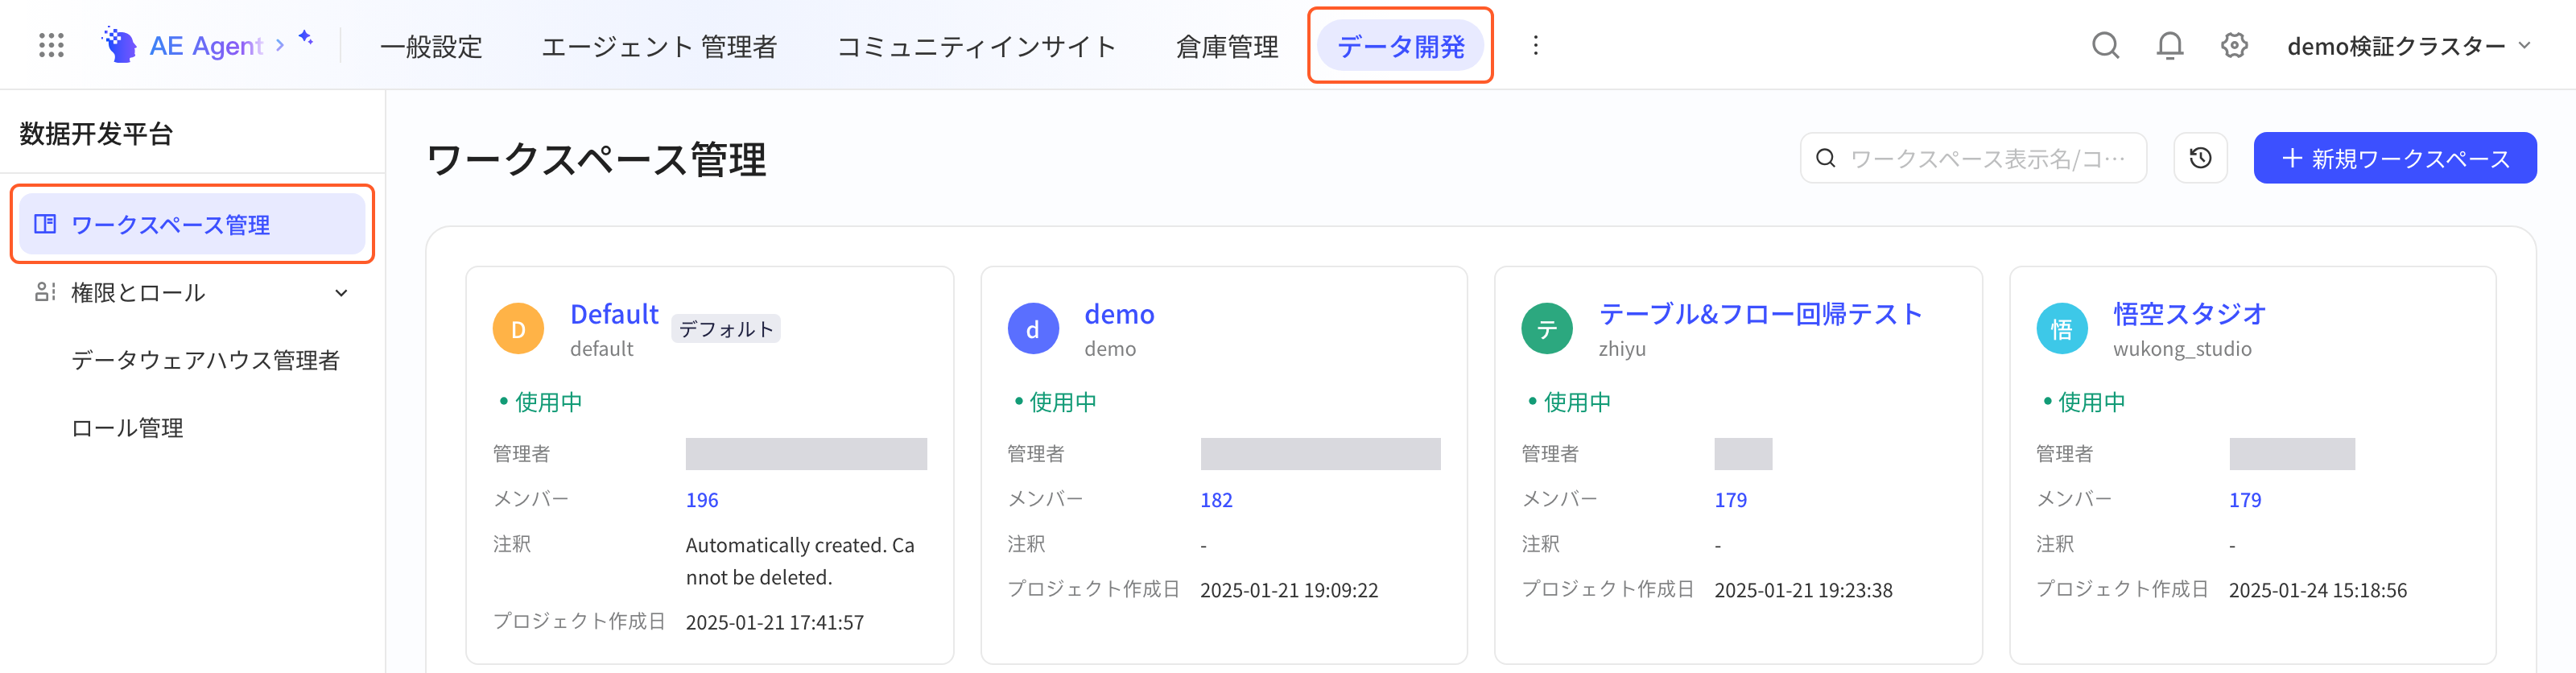Click the 権限とロール sidebar people icon
Viewport: 2576px width, 673px height.
[45, 292]
